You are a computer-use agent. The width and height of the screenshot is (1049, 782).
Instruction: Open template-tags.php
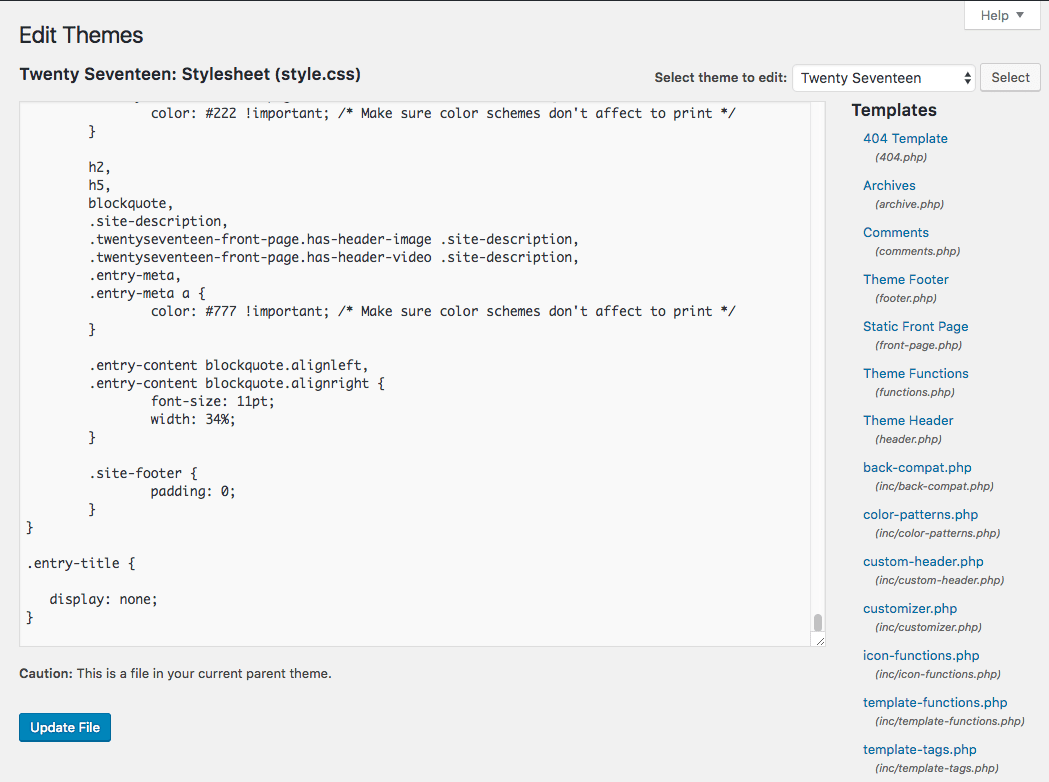pyautogui.click(x=919, y=749)
